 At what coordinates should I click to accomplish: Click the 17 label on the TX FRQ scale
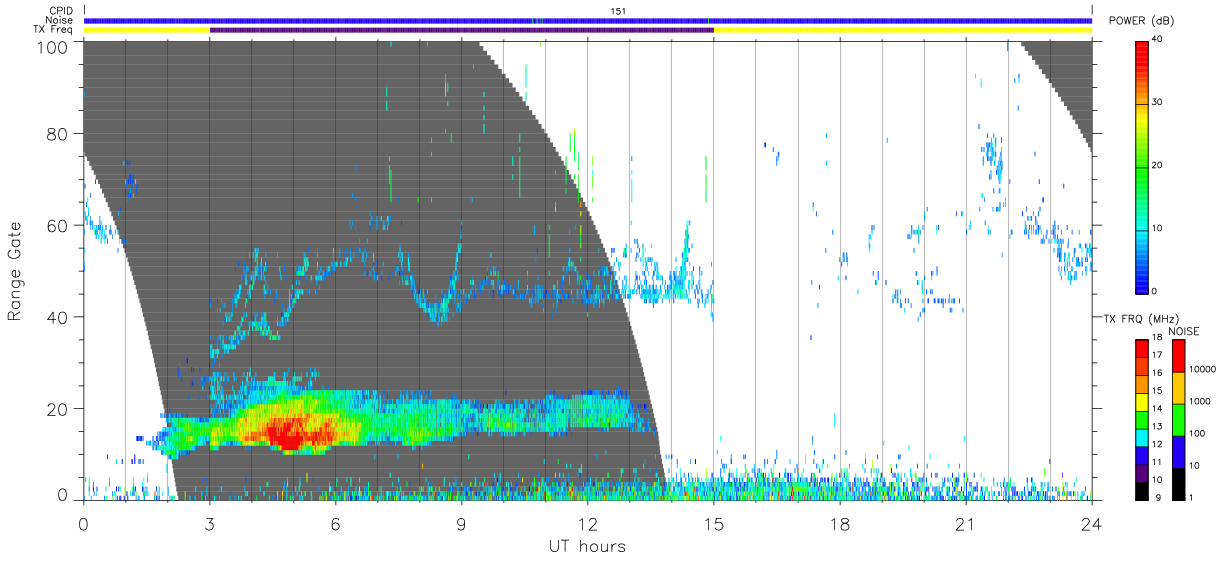click(1158, 355)
